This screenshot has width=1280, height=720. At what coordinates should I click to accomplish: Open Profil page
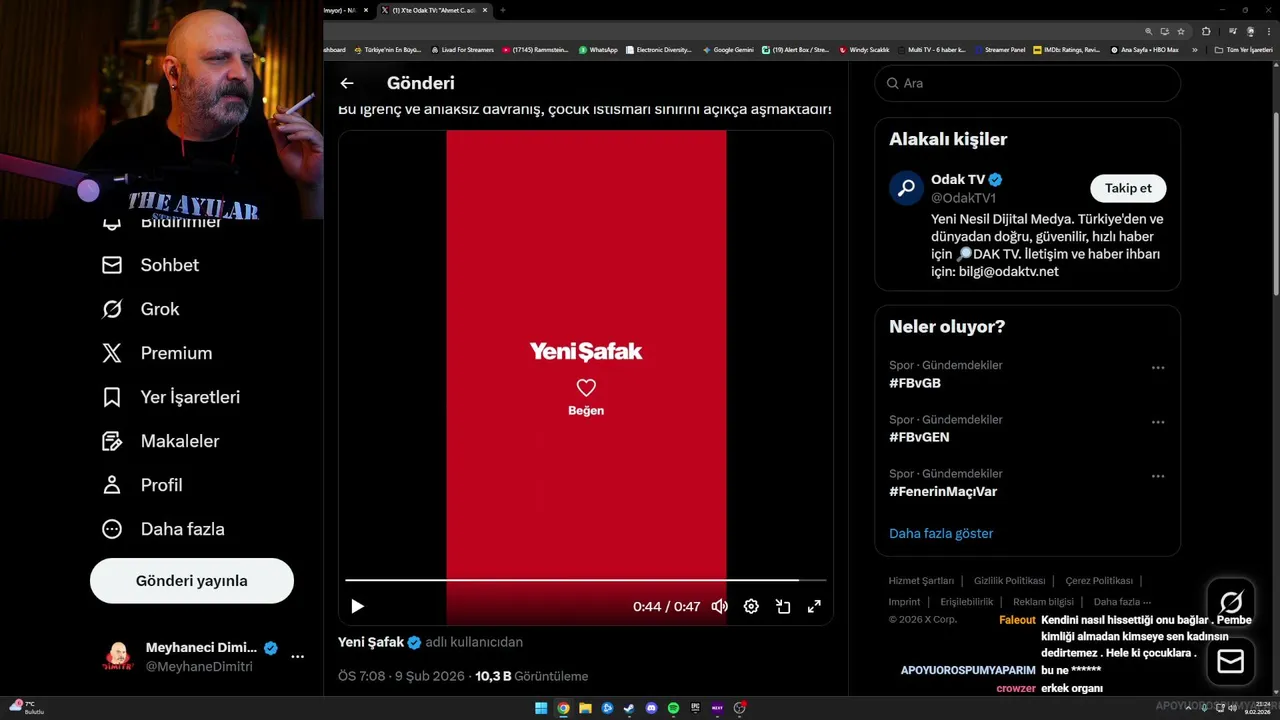coord(142,485)
